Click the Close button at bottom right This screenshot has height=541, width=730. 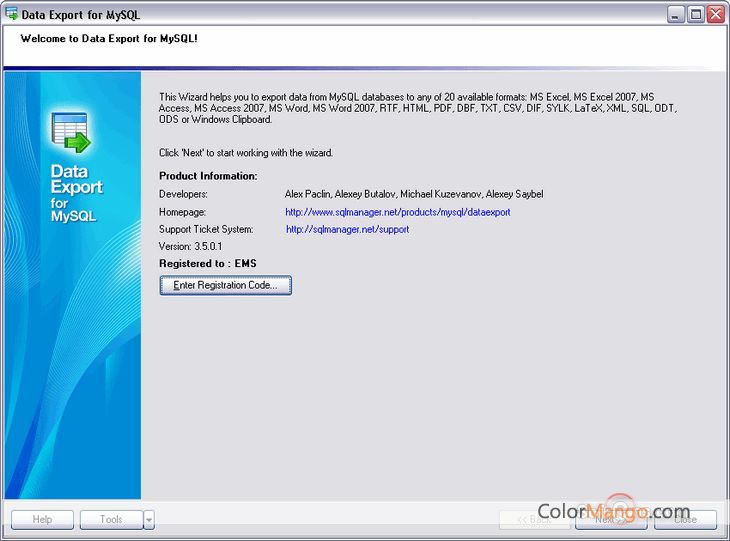685,520
